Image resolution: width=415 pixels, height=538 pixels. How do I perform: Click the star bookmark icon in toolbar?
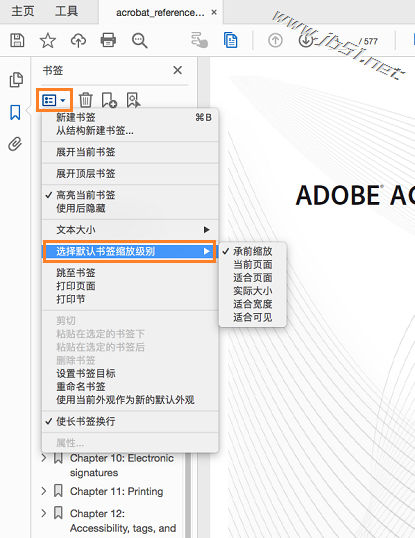(x=48, y=40)
